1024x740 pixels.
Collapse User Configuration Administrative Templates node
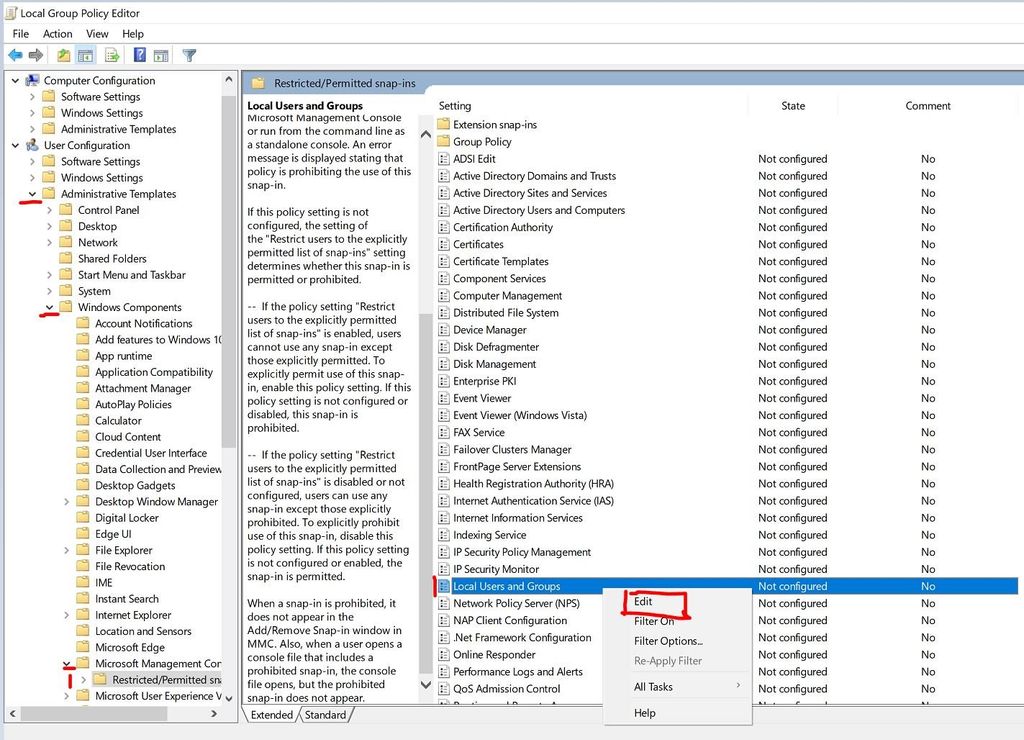point(33,194)
